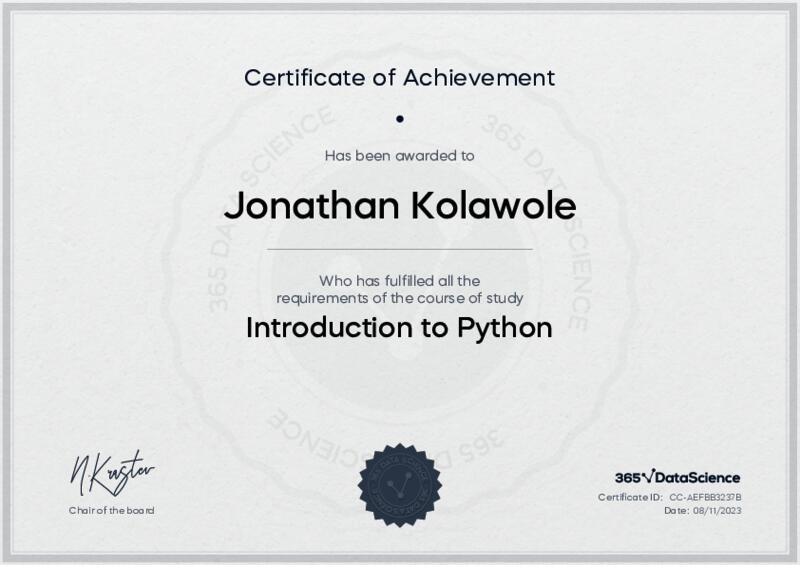The width and height of the screenshot is (800, 565).
Task: Click the node graph symbol inside the seal
Action: click(x=399, y=485)
